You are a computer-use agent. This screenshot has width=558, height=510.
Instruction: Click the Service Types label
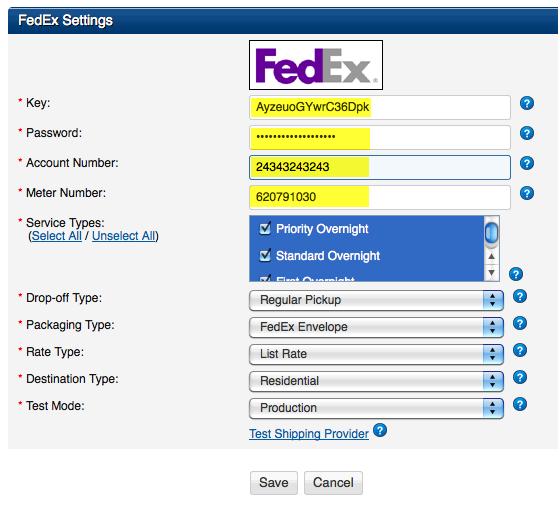[65, 223]
